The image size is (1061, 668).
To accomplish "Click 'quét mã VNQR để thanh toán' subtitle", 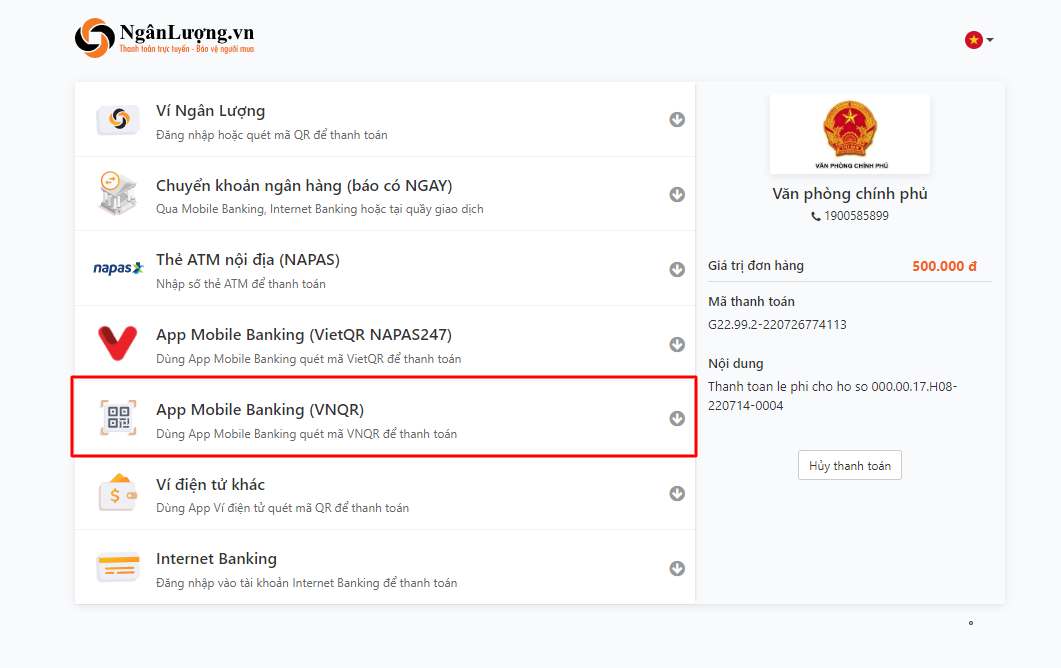I will pos(307,433).
